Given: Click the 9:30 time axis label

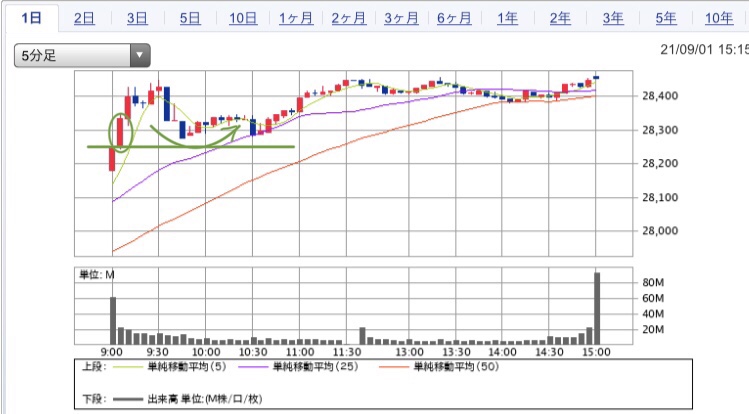Looking at the screenshot, I should (157, 352).
